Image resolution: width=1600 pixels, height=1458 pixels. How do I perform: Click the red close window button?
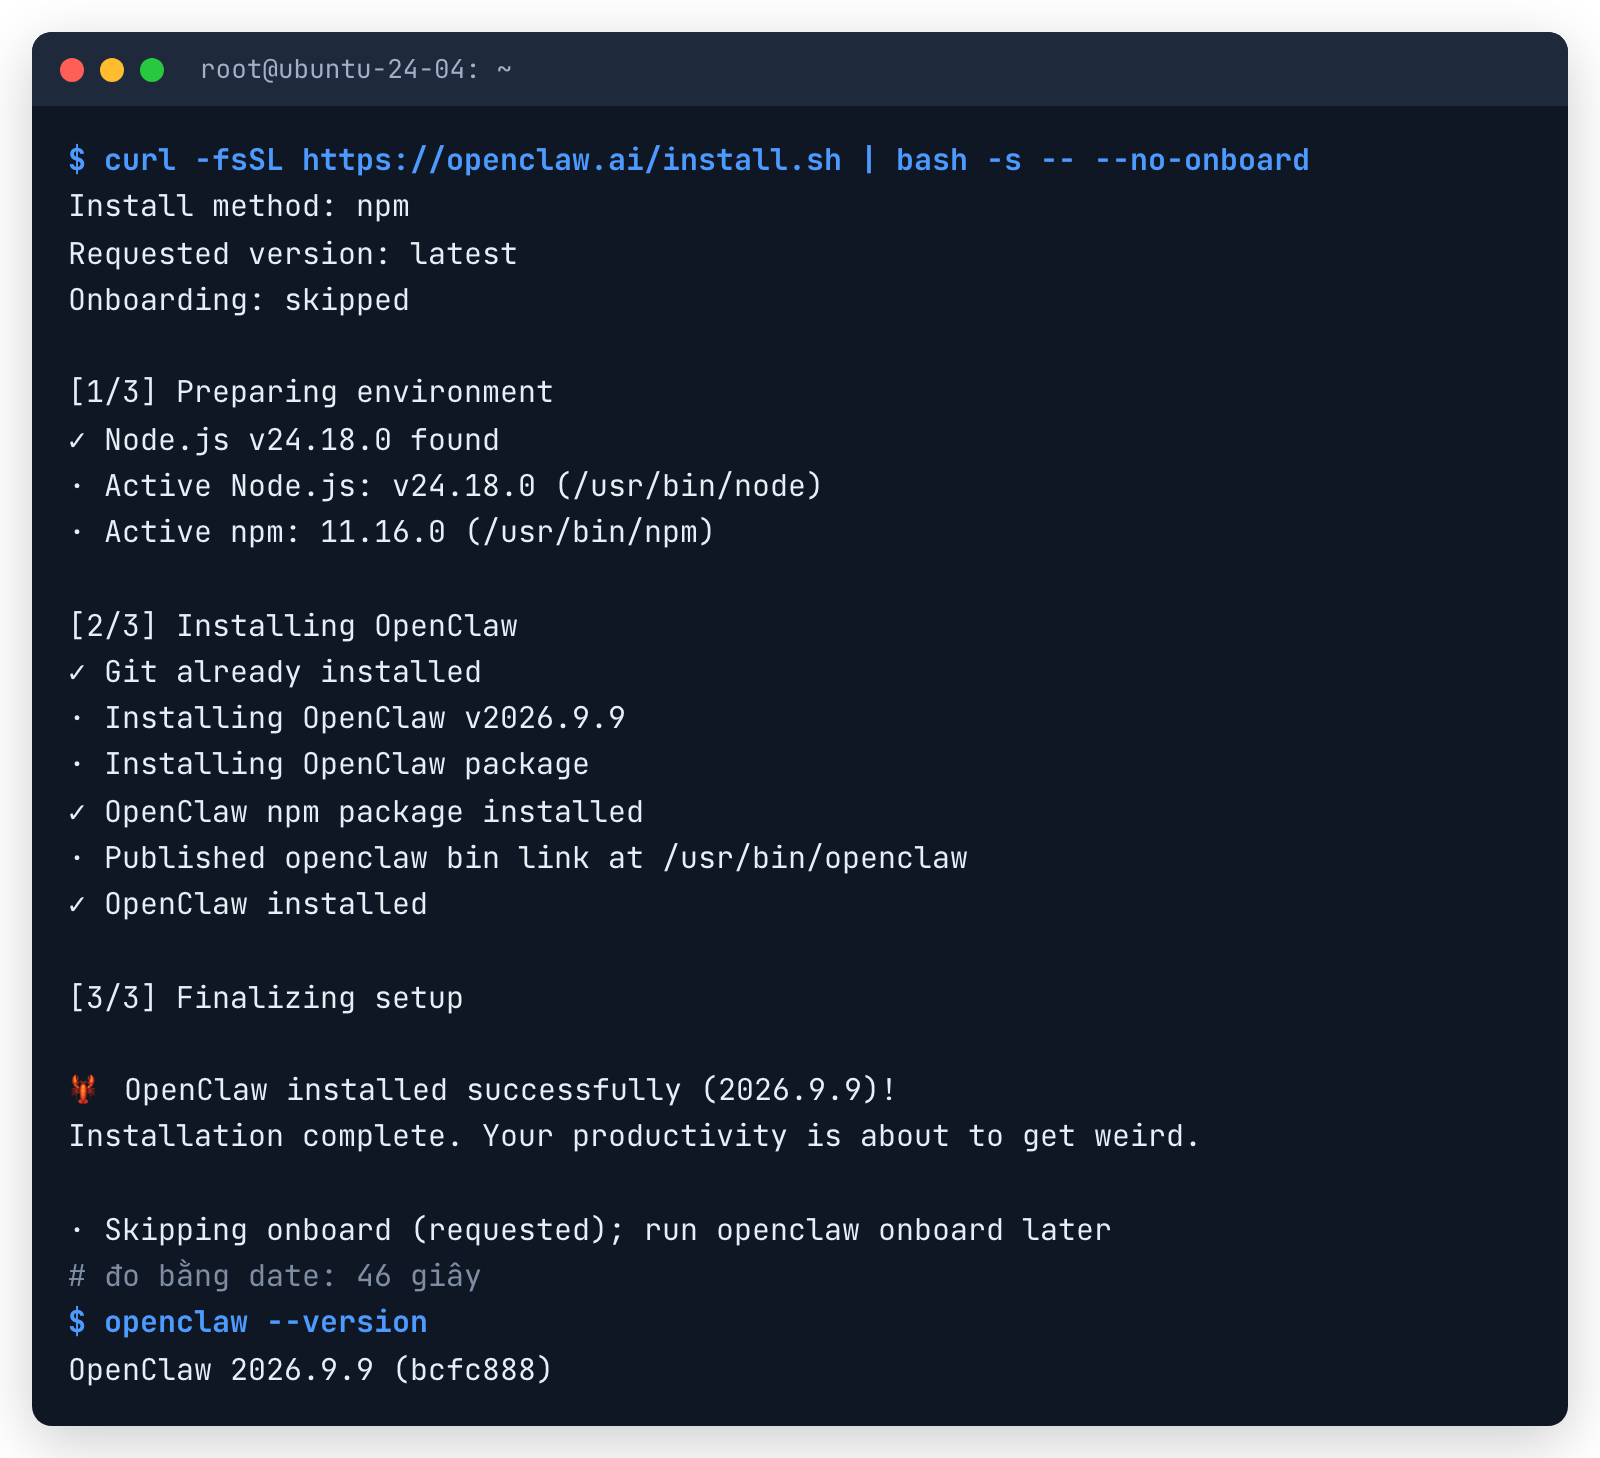pos(72,70)
